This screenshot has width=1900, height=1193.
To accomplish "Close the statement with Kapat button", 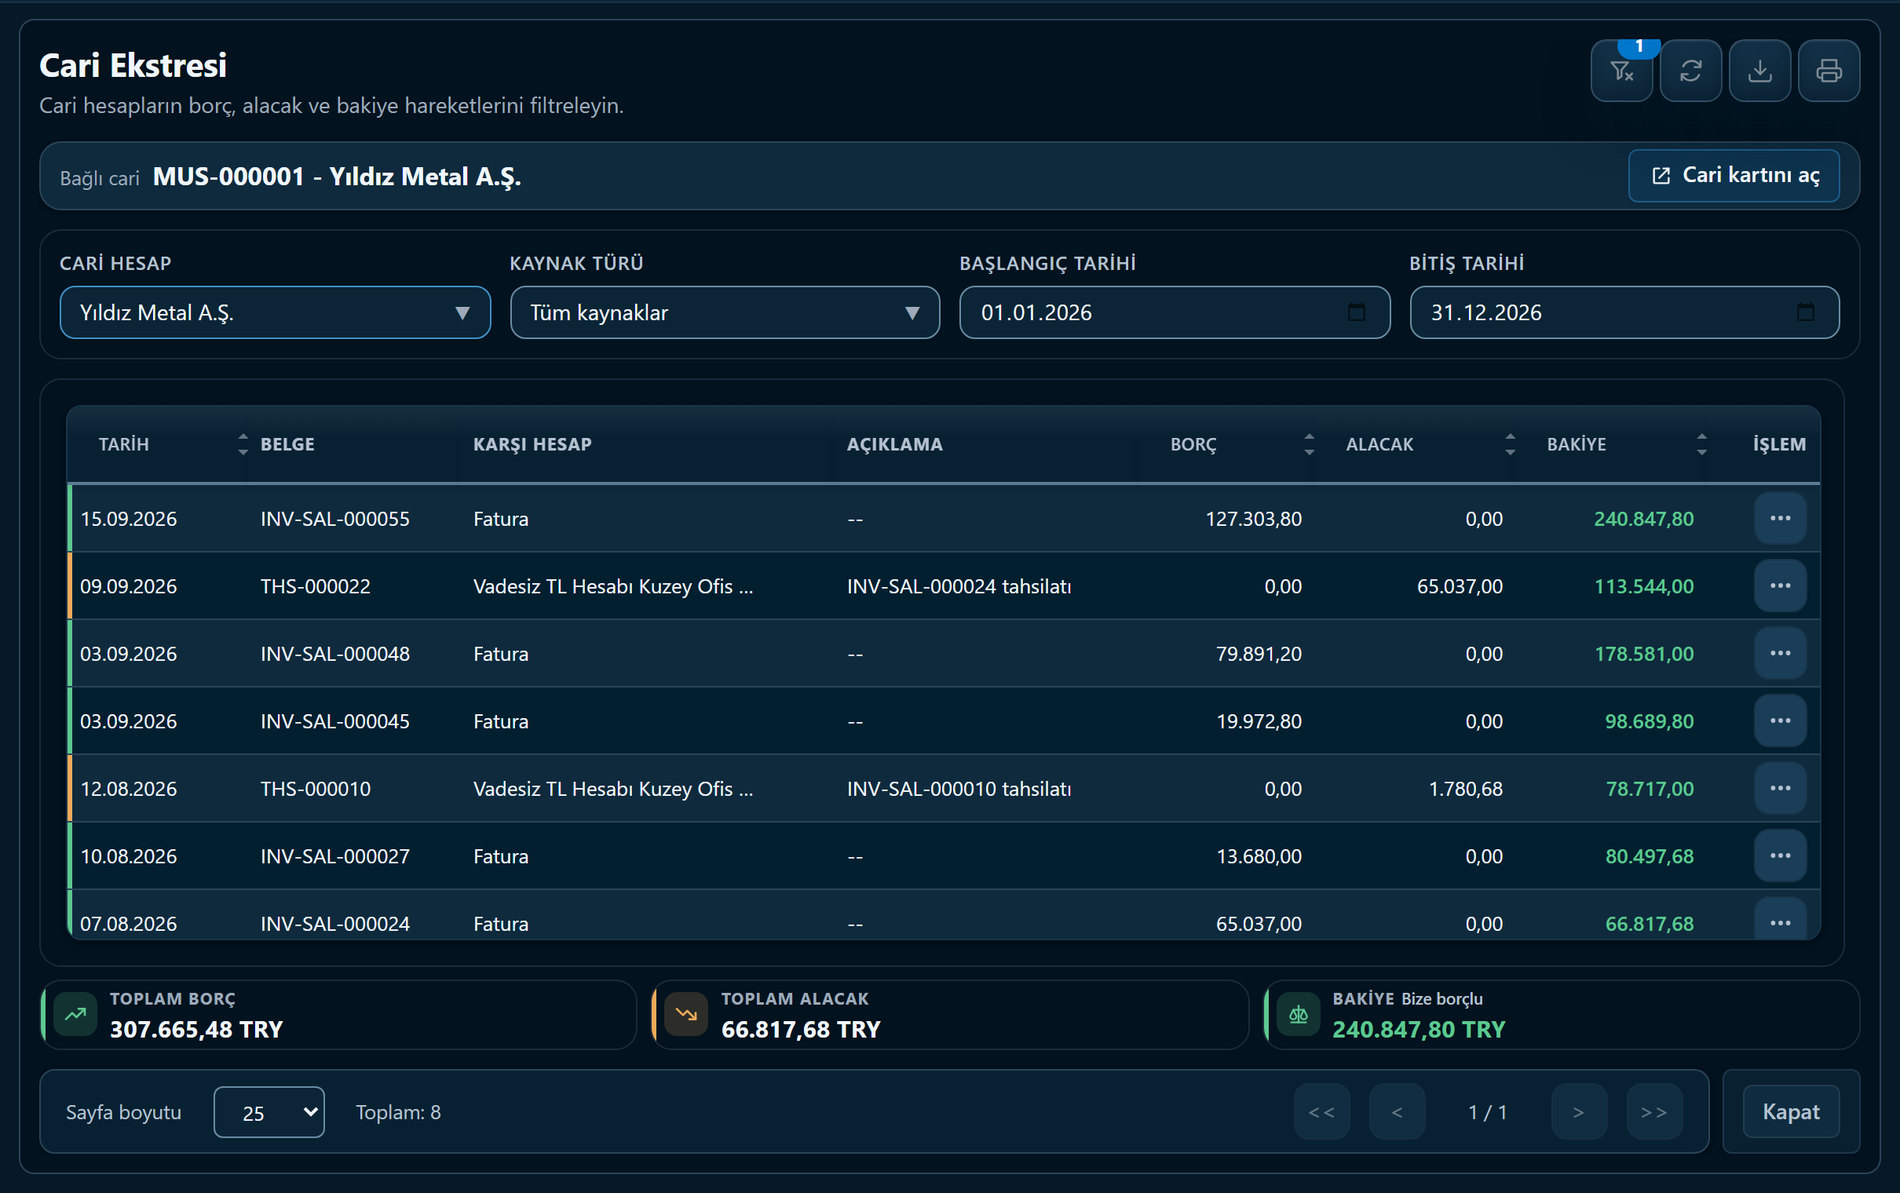I will coord(1791,1112).
